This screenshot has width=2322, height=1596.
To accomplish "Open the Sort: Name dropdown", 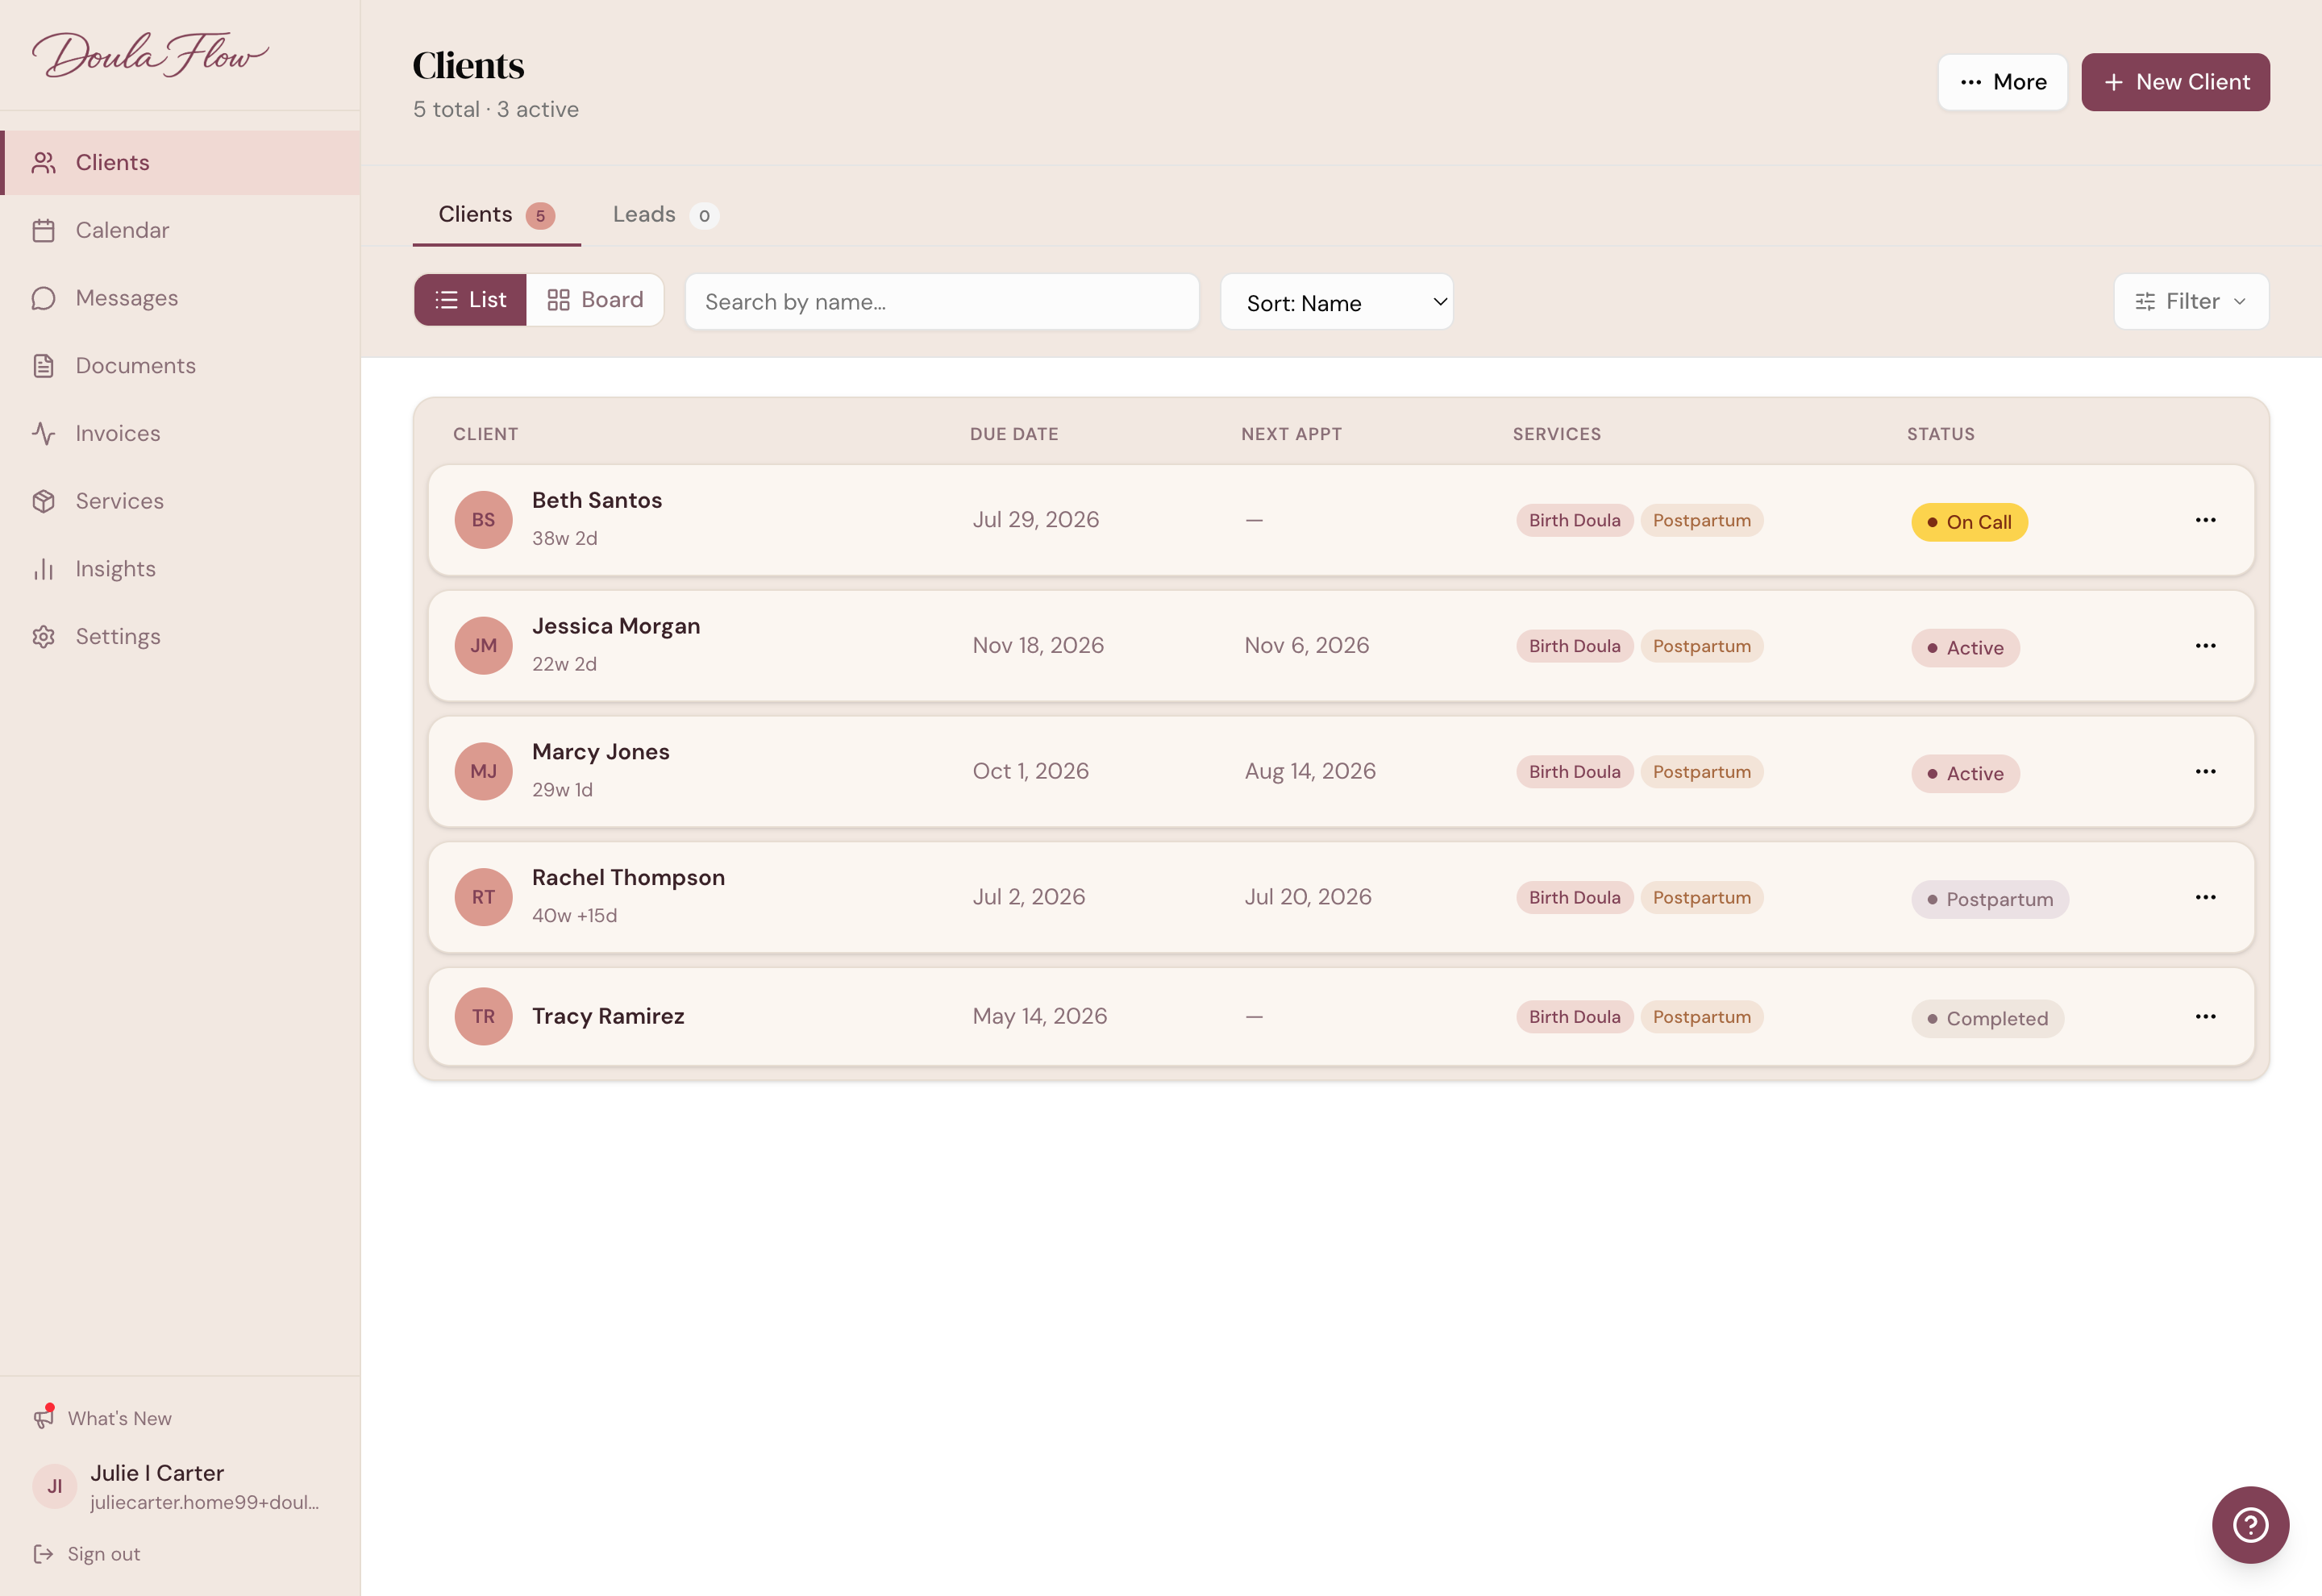I will tap(1336, 302).
